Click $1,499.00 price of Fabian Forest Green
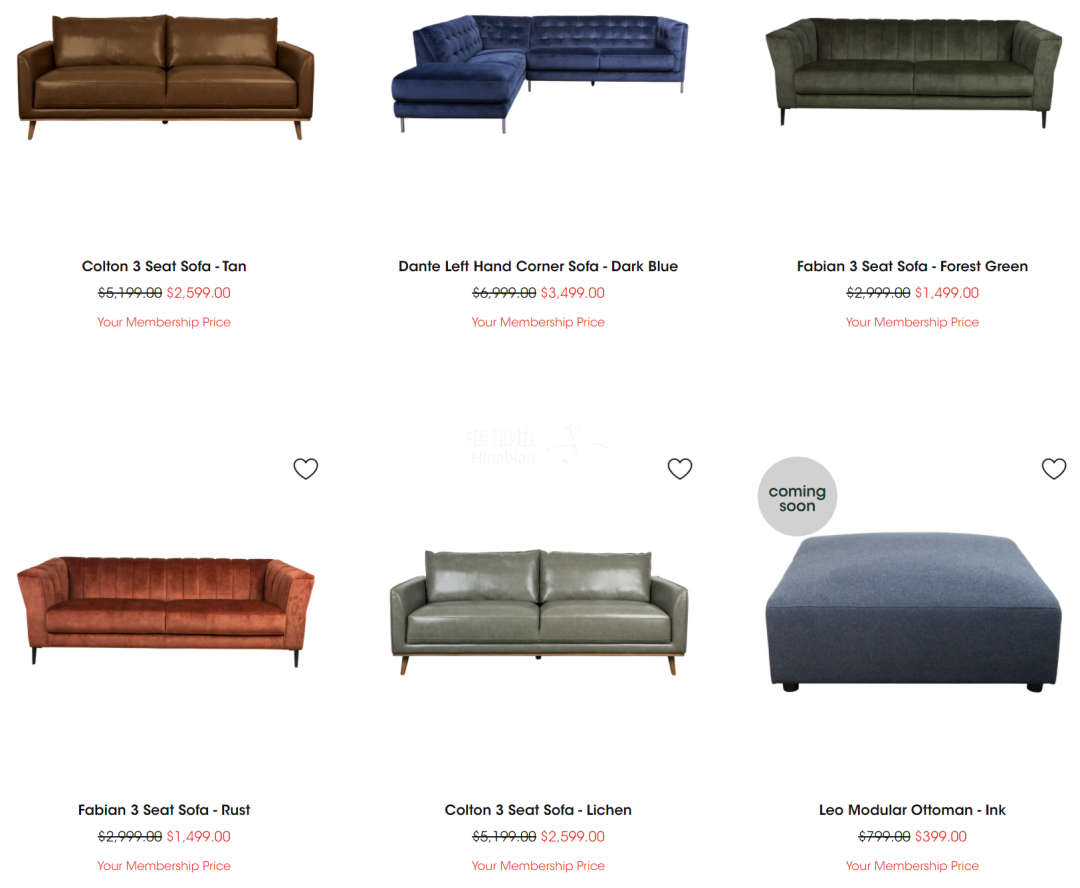The height and width of the screenshot is (888, 1080). point(946,293)
